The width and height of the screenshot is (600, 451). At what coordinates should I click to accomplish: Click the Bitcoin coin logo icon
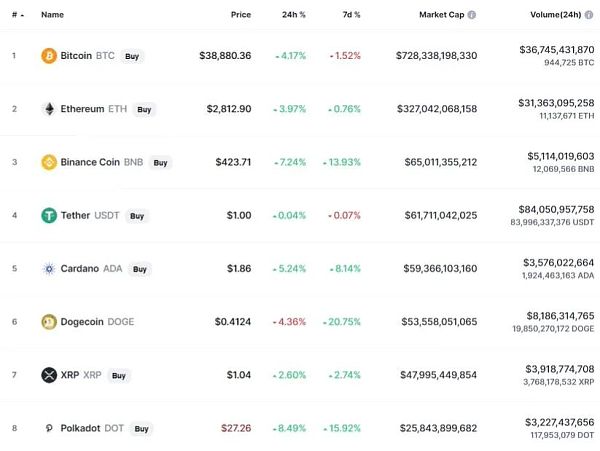(x=48, y=56)
